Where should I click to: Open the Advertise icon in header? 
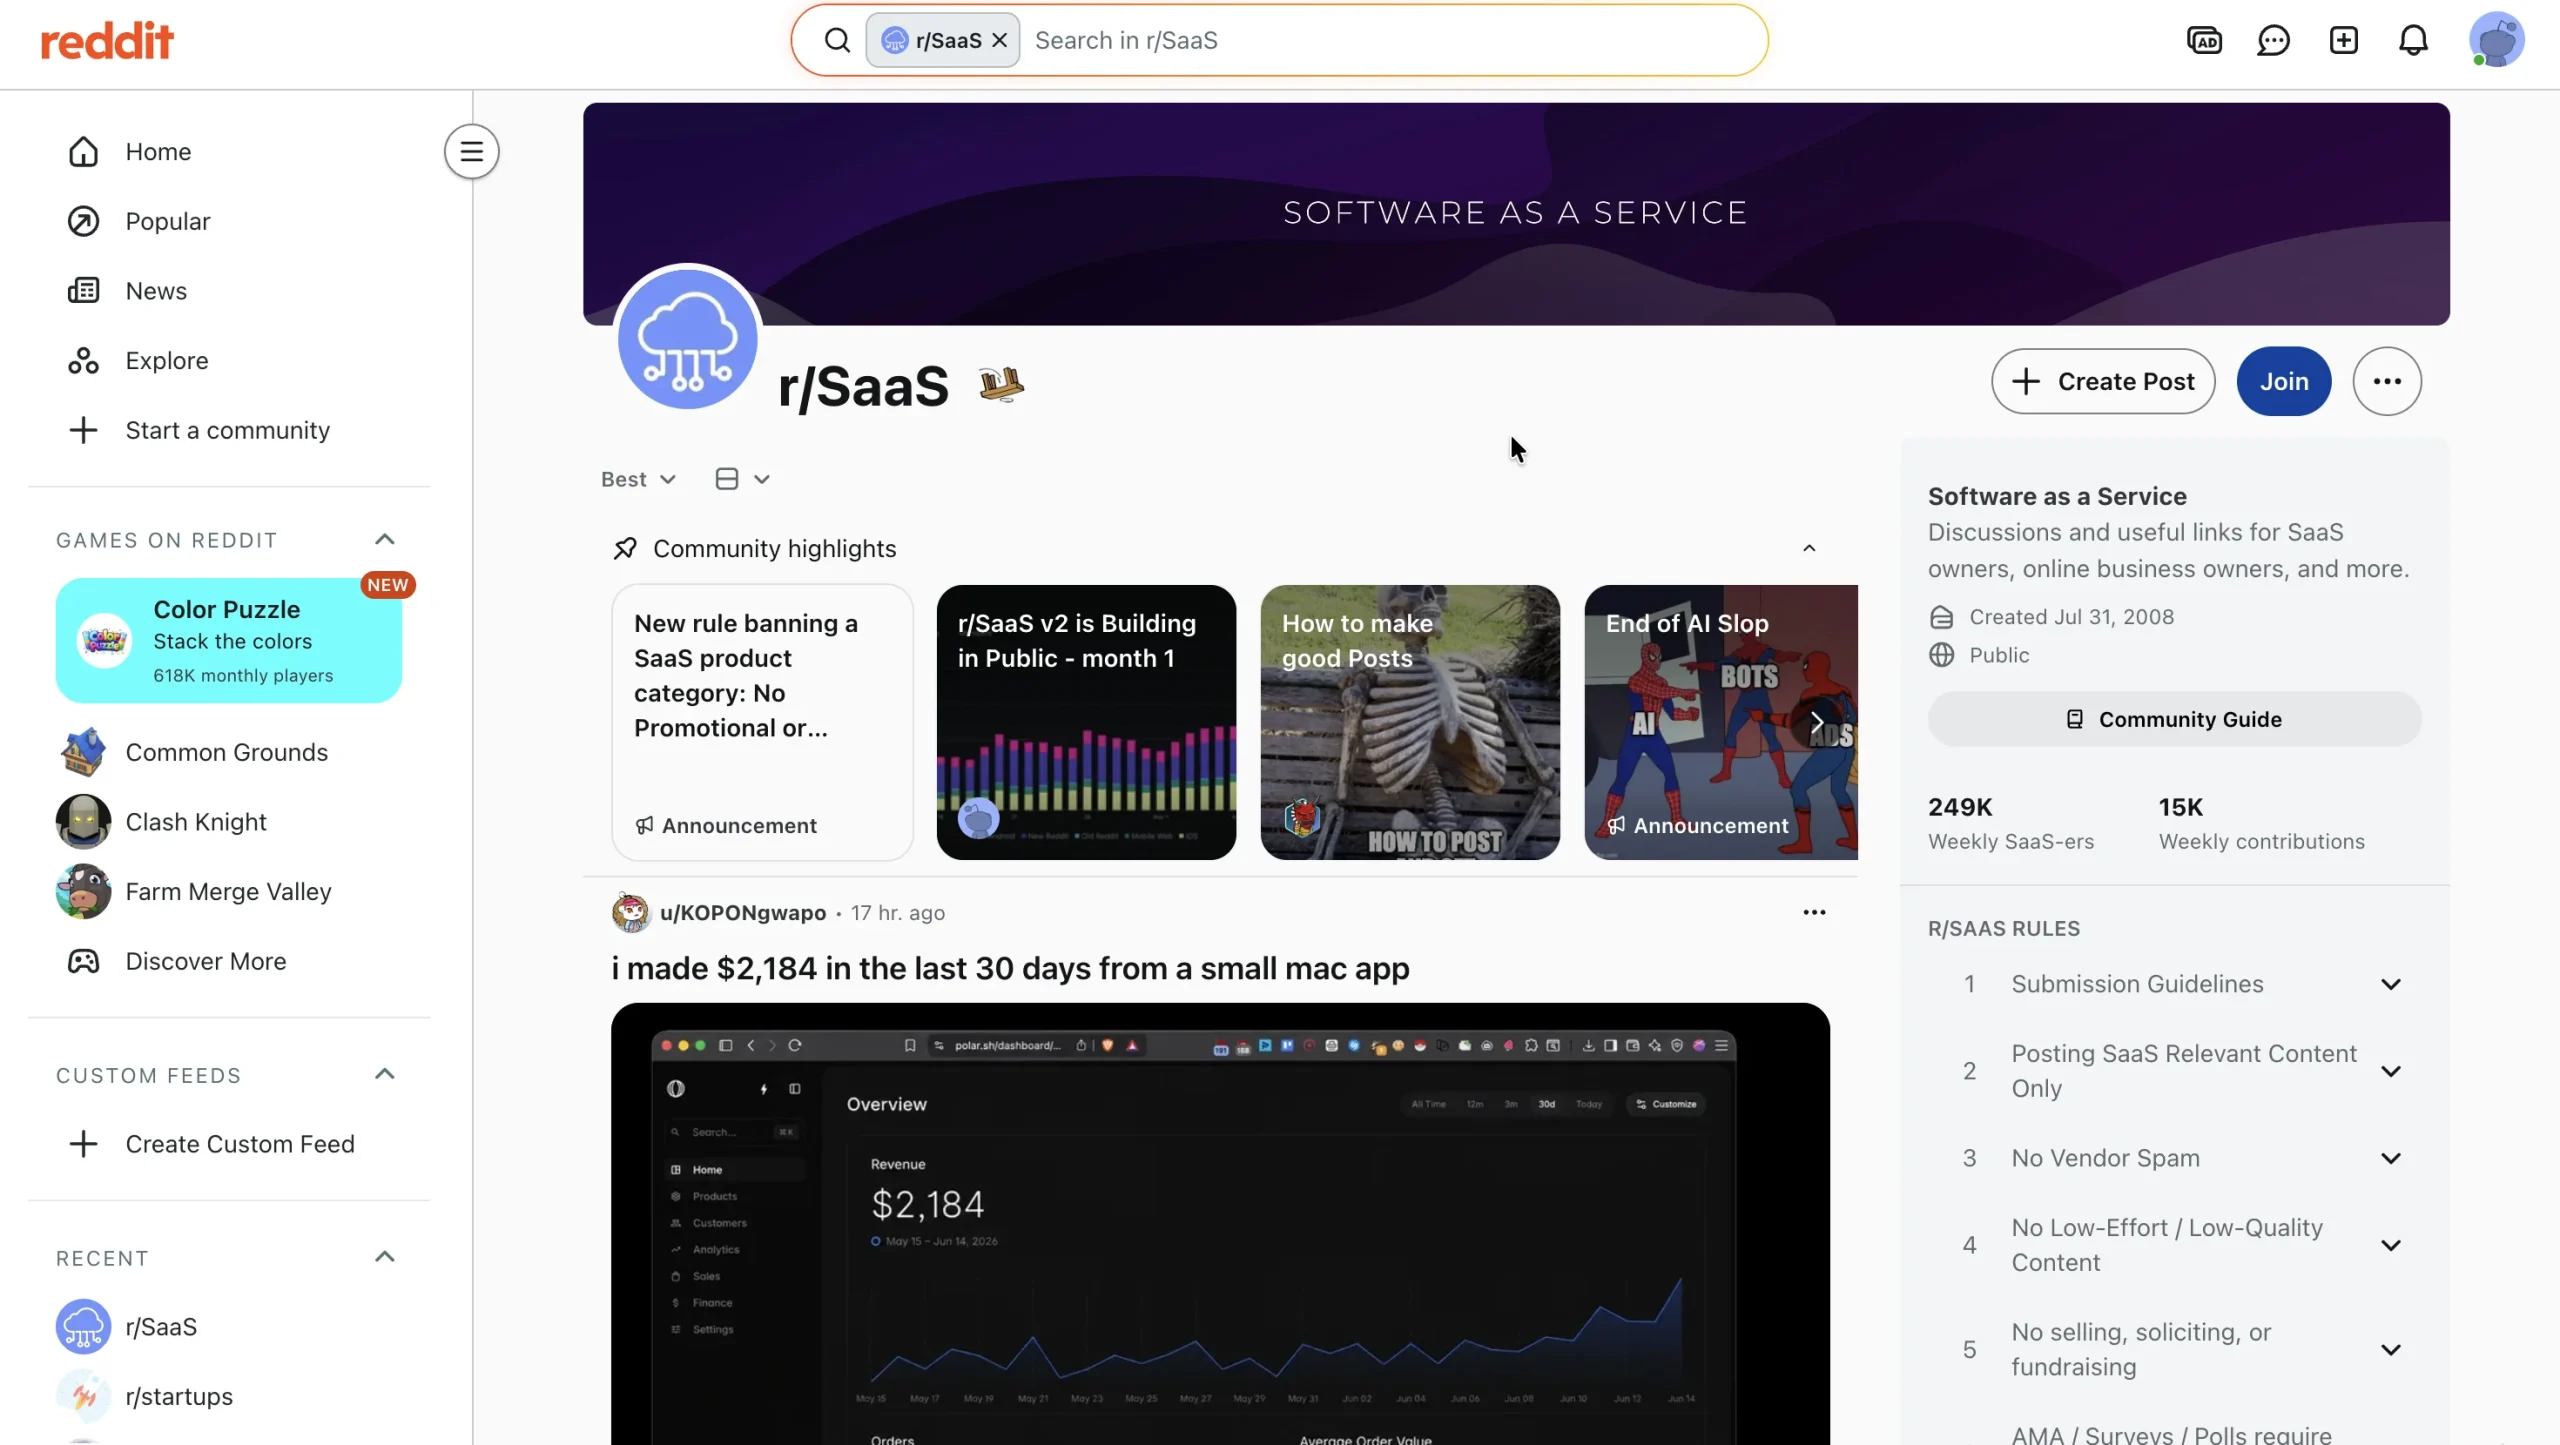click(2204, 41)
